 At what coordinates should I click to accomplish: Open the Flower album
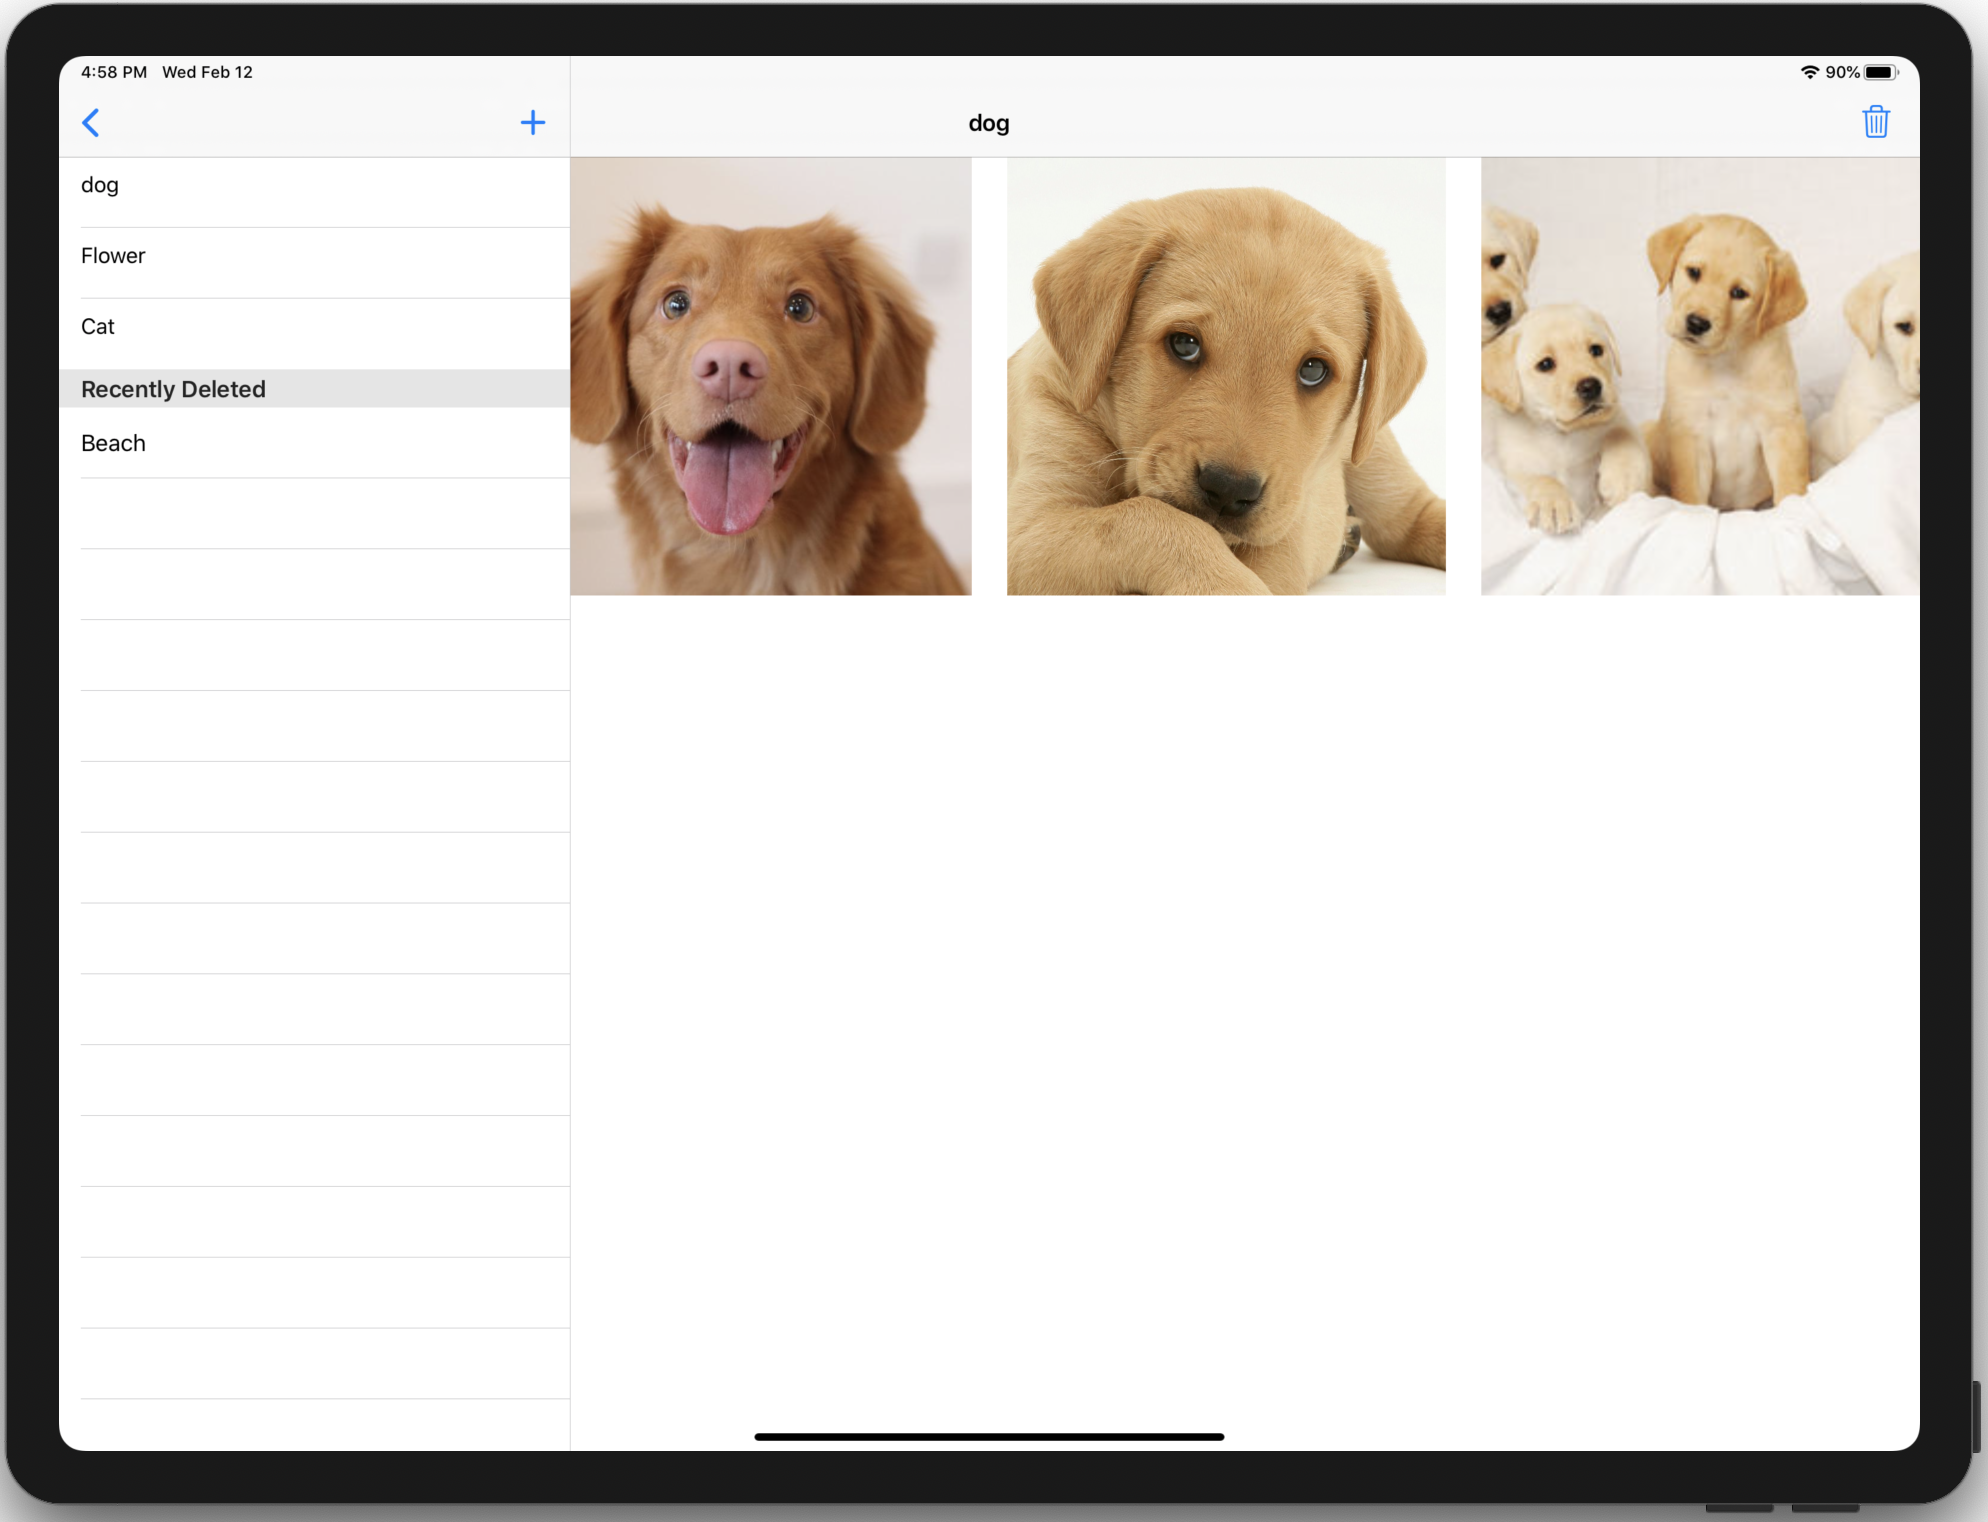[113, 256]
